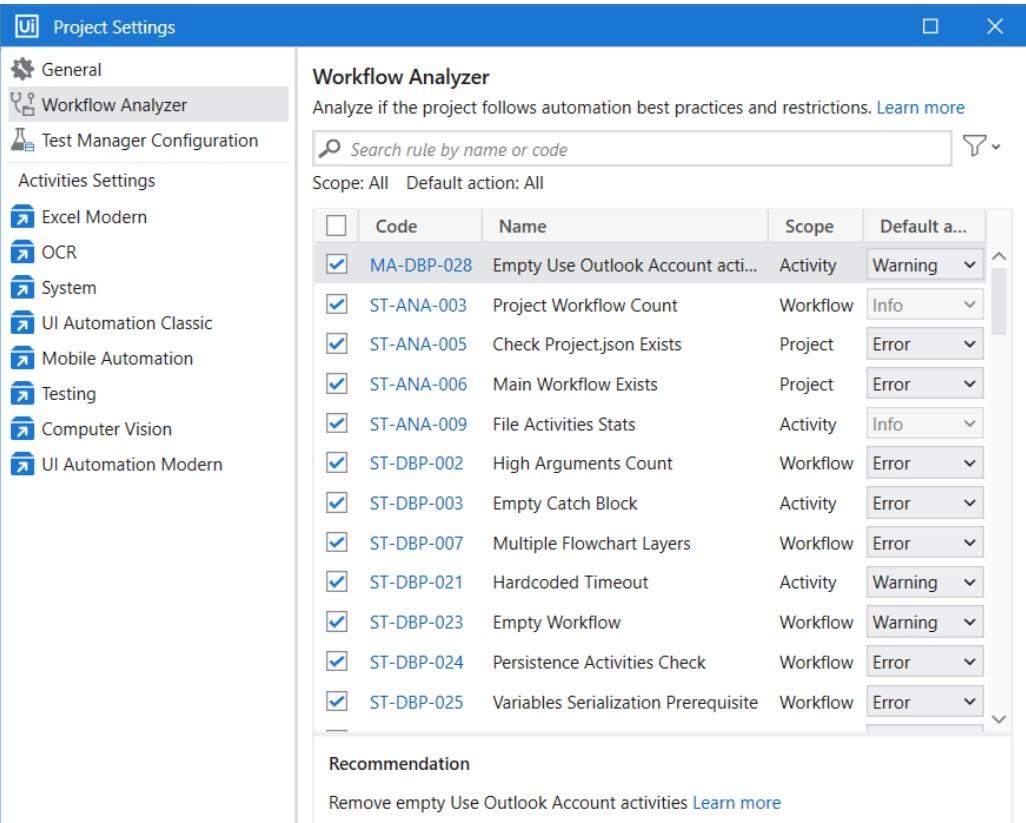Uncheck rule ST-DBP-003 checkbox
Image resolution: width=1026 pixels, height=823 pixels.
336,503
